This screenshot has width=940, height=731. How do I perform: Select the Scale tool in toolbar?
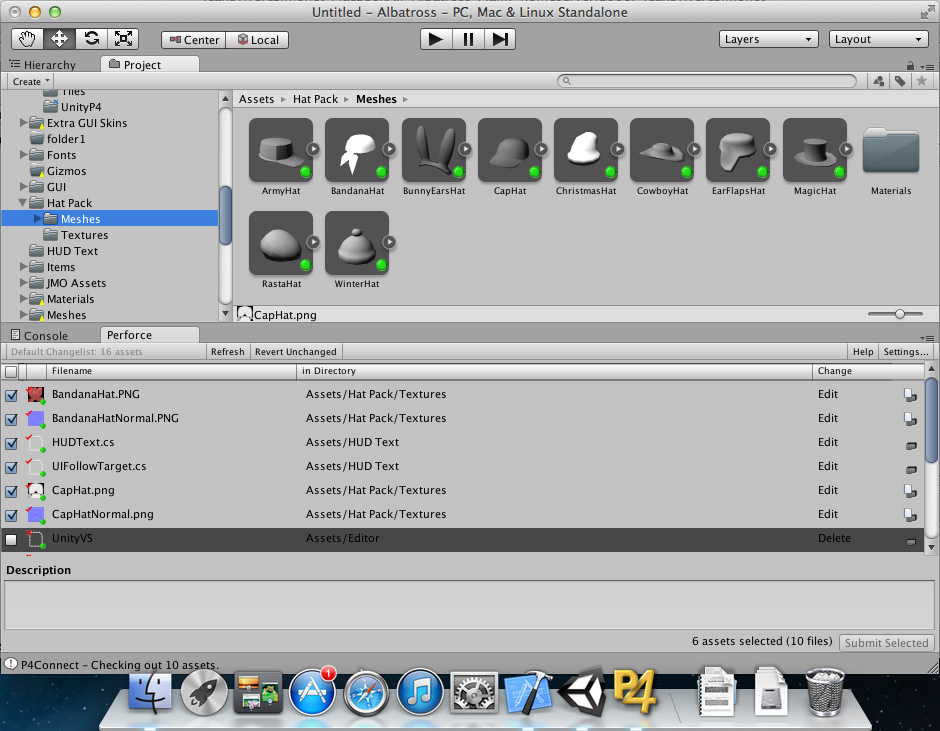123,40
